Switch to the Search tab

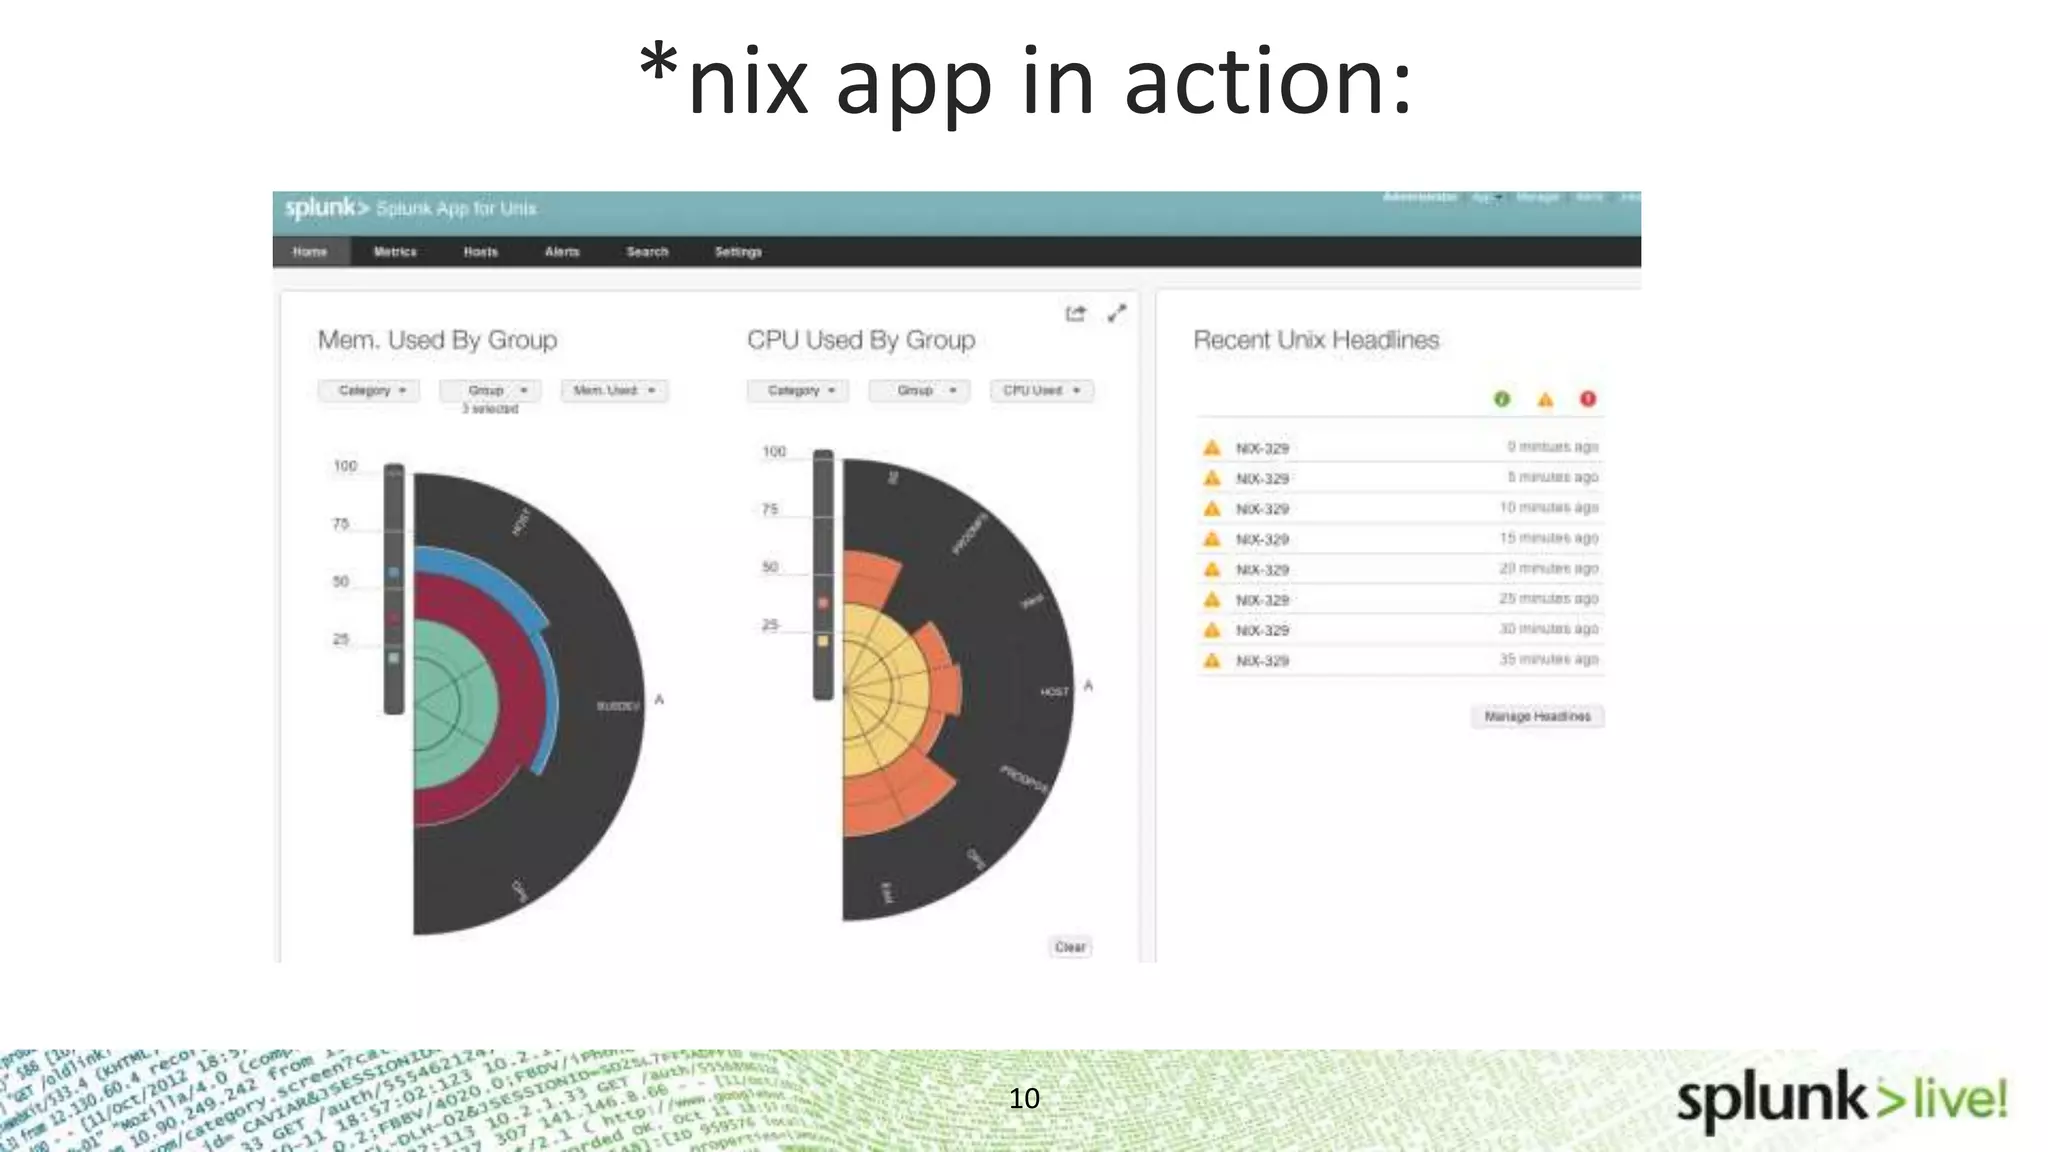tap(647, 252)
